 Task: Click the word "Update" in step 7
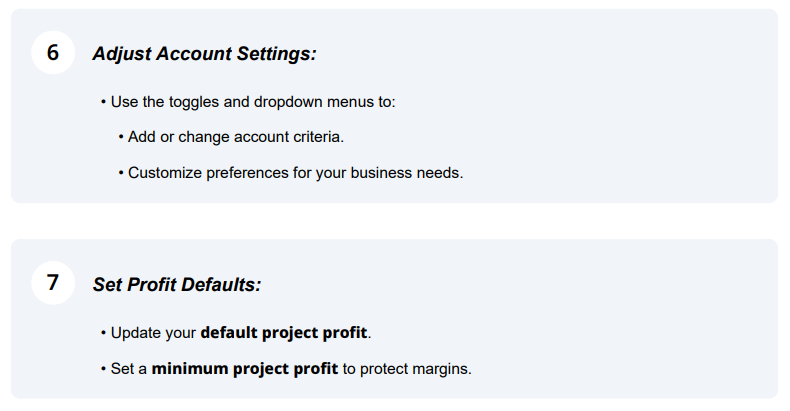click(133, 332)
